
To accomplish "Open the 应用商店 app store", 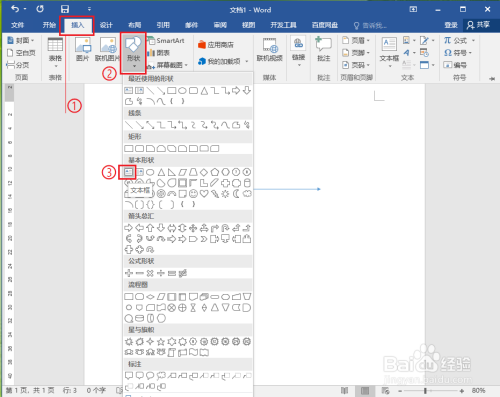I will (216, 45).
